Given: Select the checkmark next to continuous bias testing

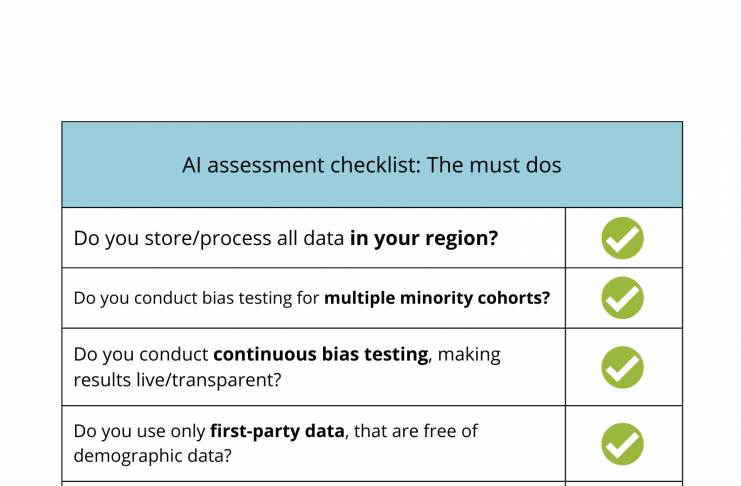Looking at the screenshot, I should click(622, 367).
